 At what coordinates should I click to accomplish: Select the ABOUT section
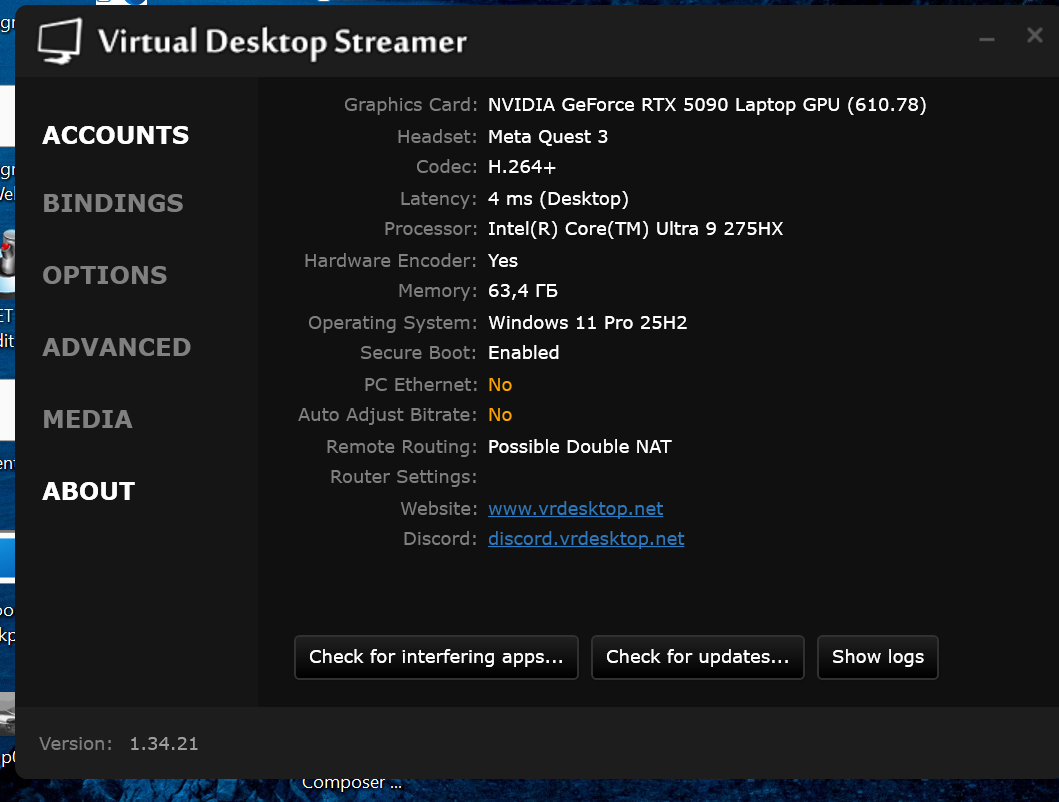89,491
